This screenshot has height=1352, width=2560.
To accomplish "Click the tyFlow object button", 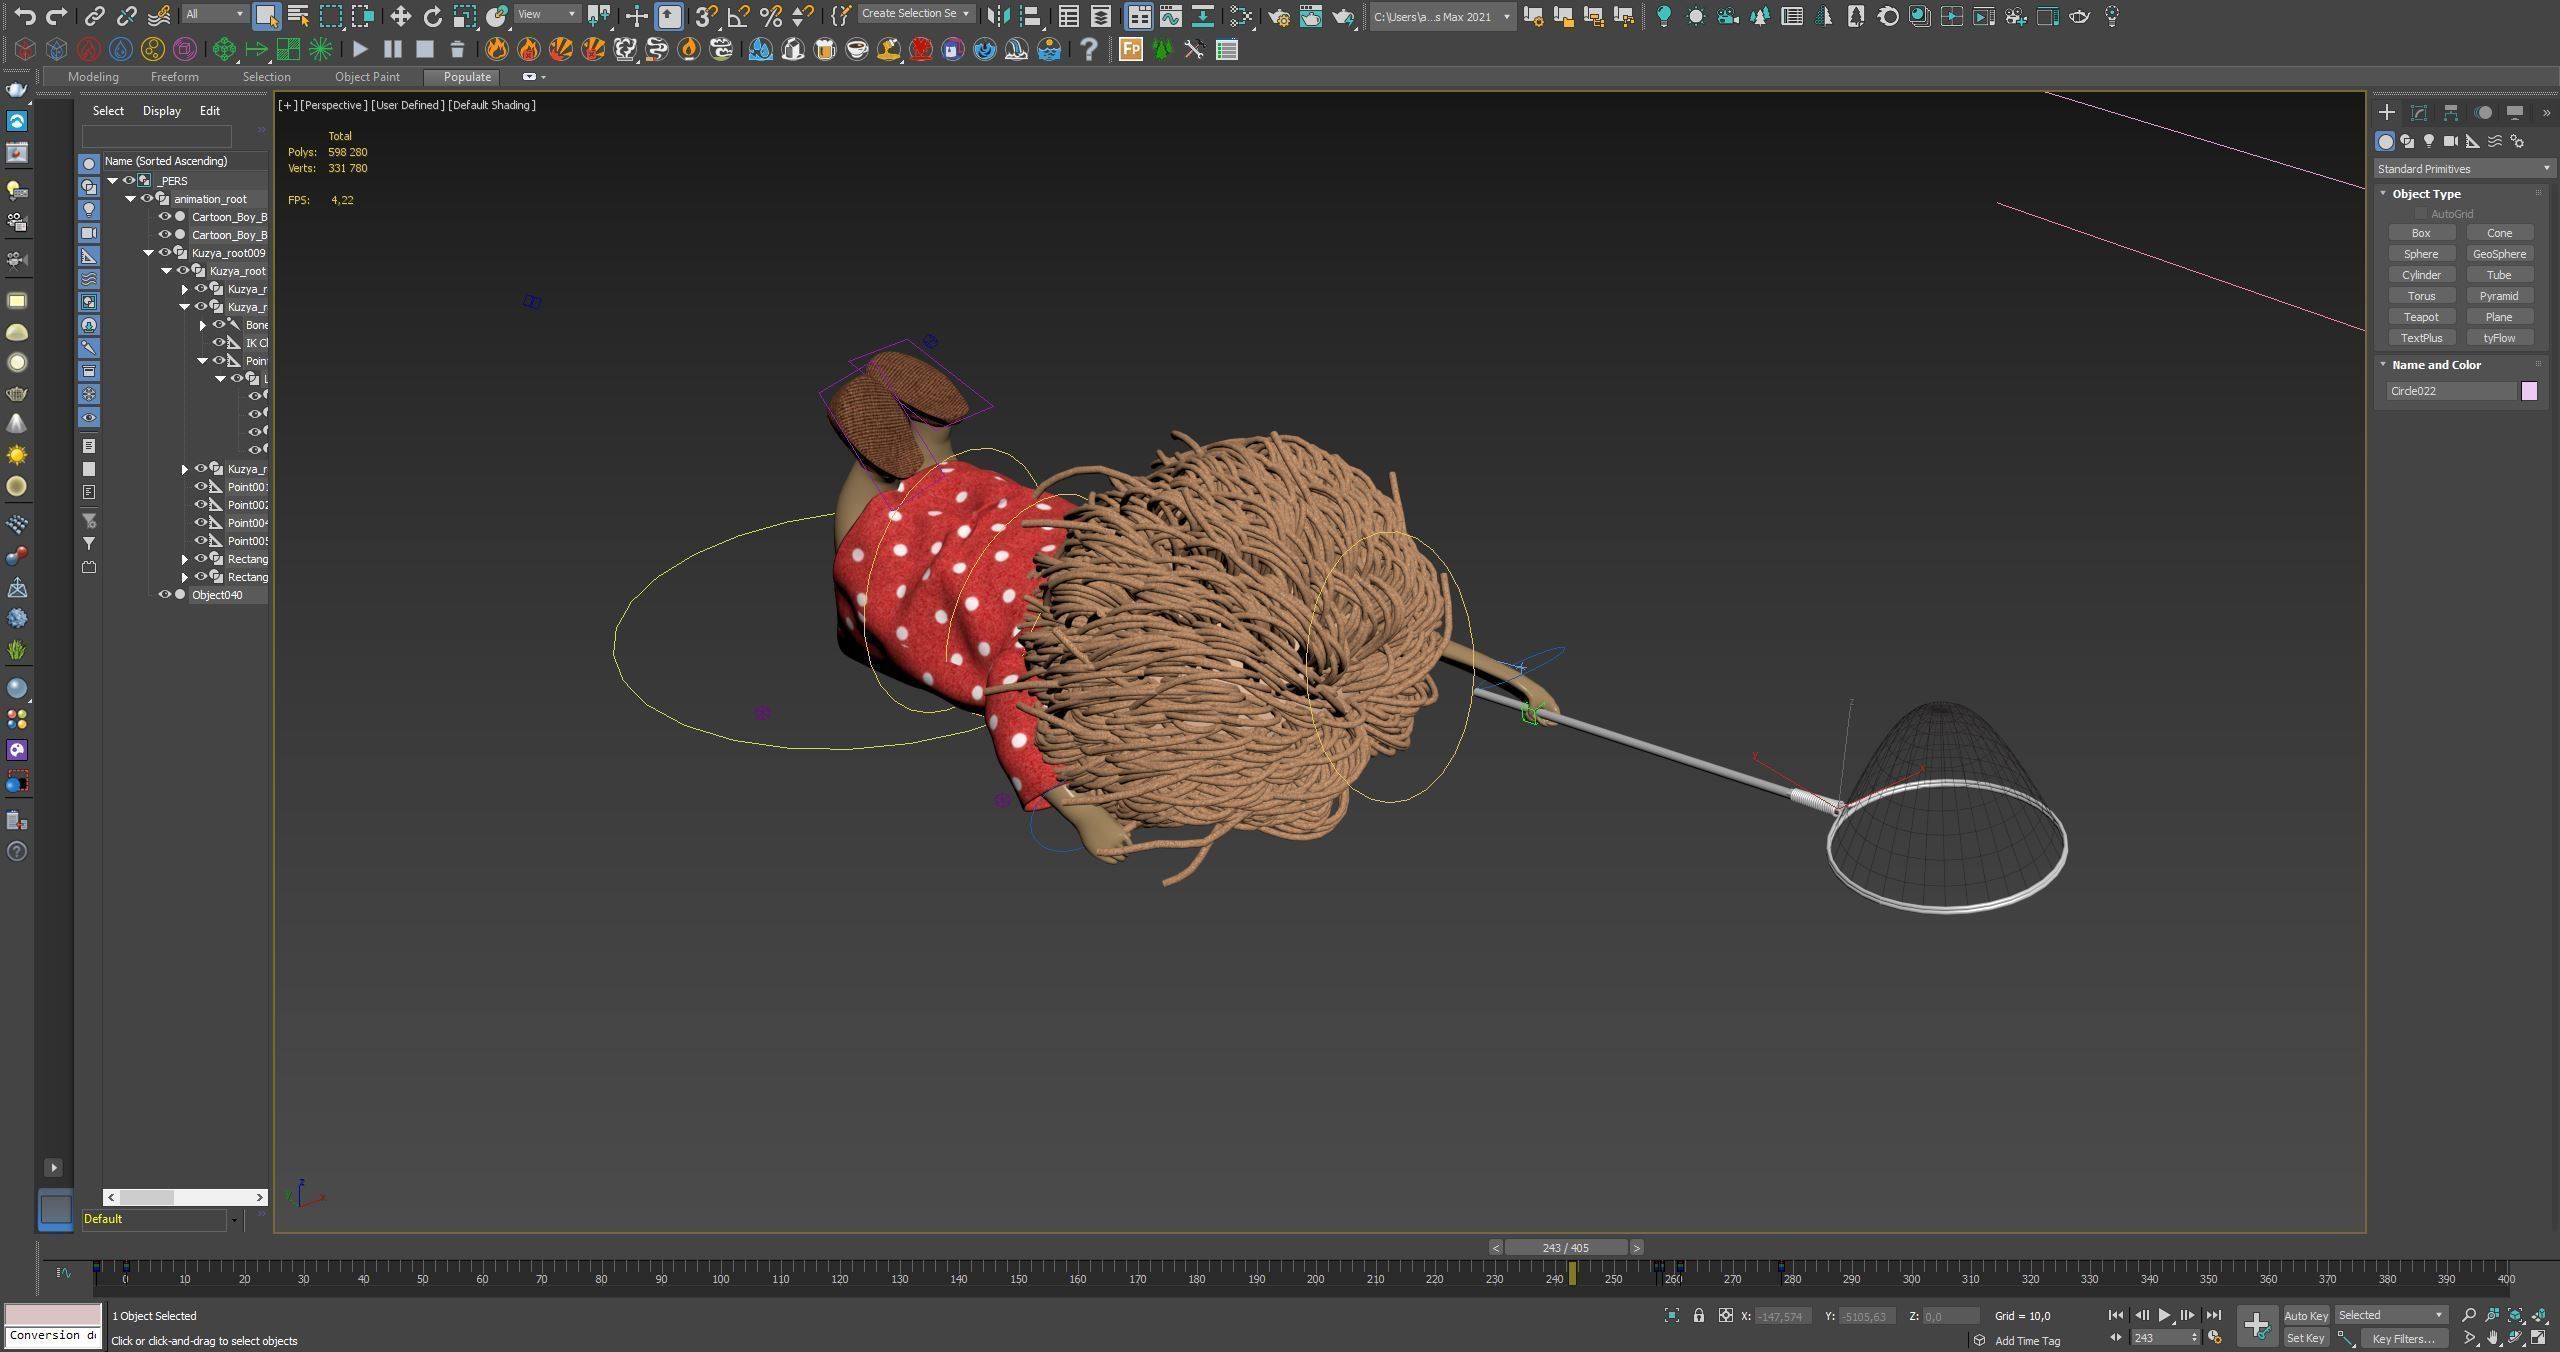I will (2499, 338).
